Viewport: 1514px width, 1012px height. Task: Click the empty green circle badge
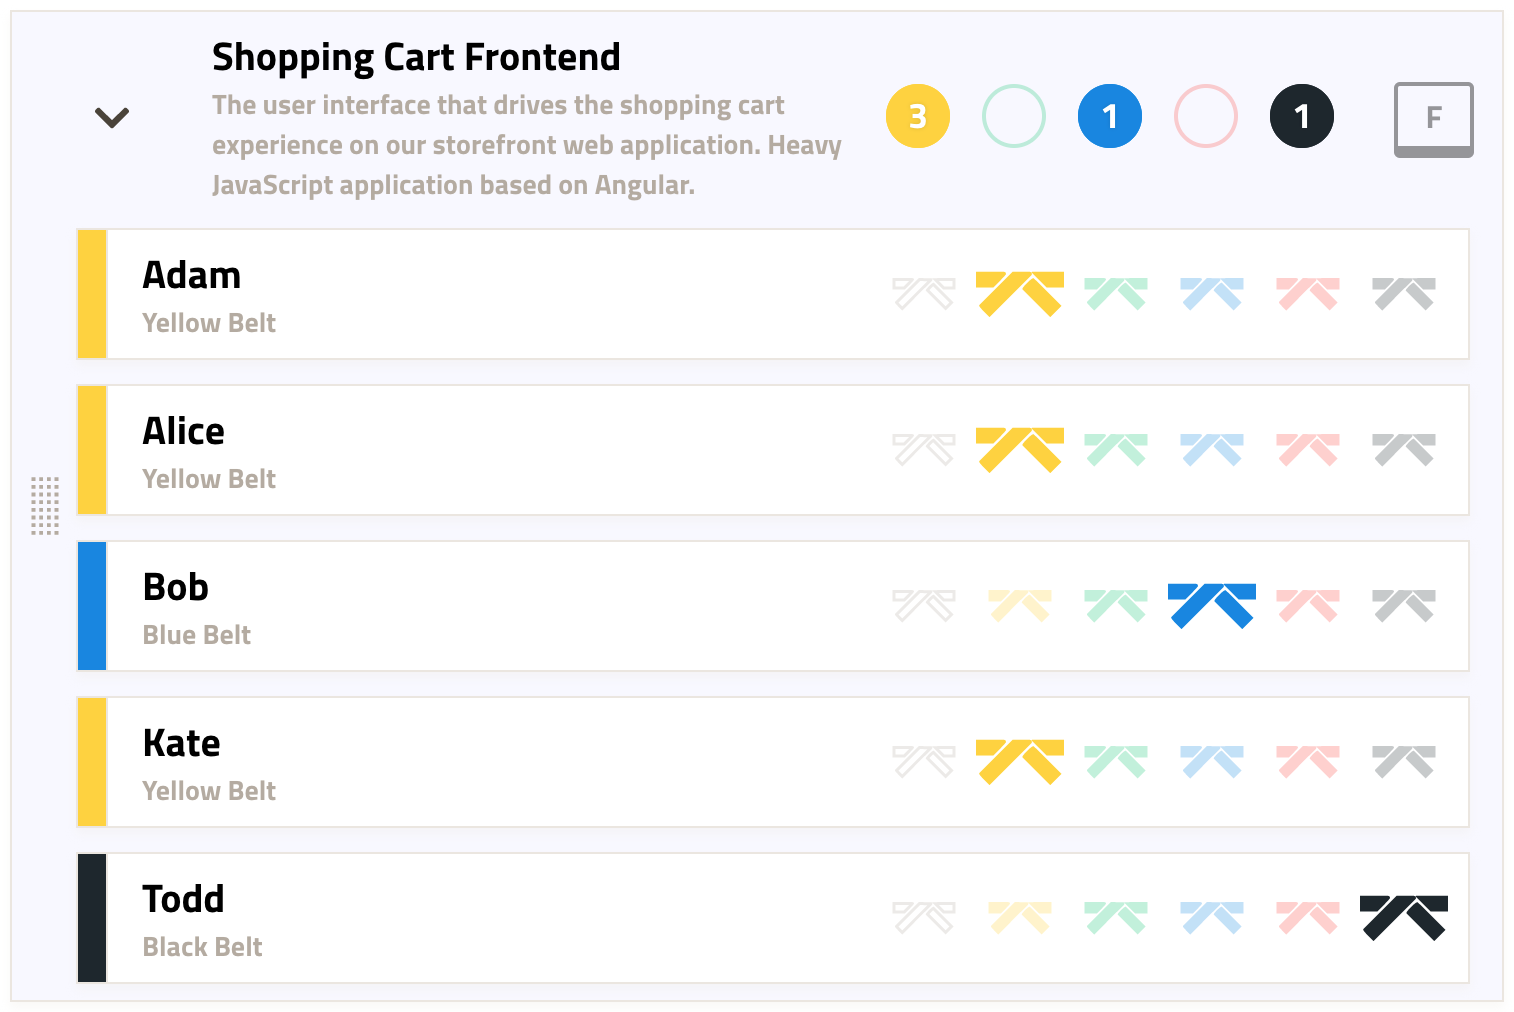click(1013, 117)
